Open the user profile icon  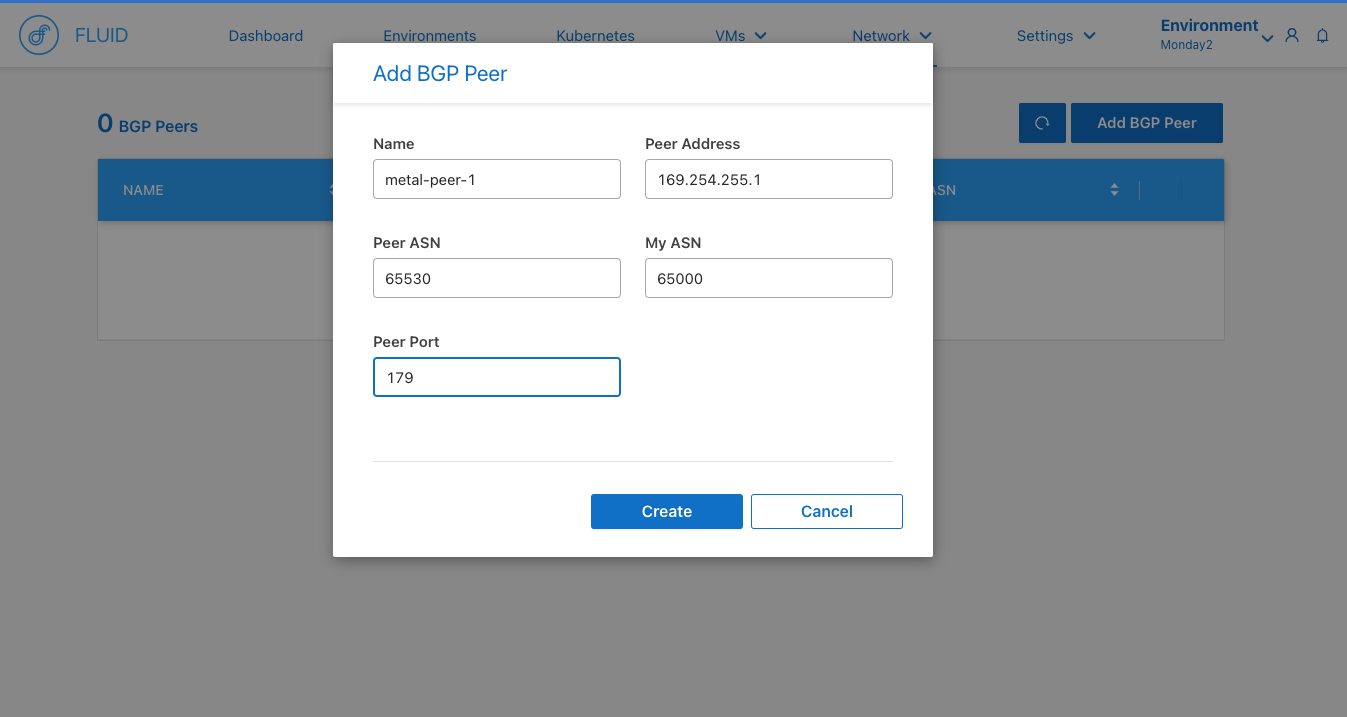coord(1292,35)
